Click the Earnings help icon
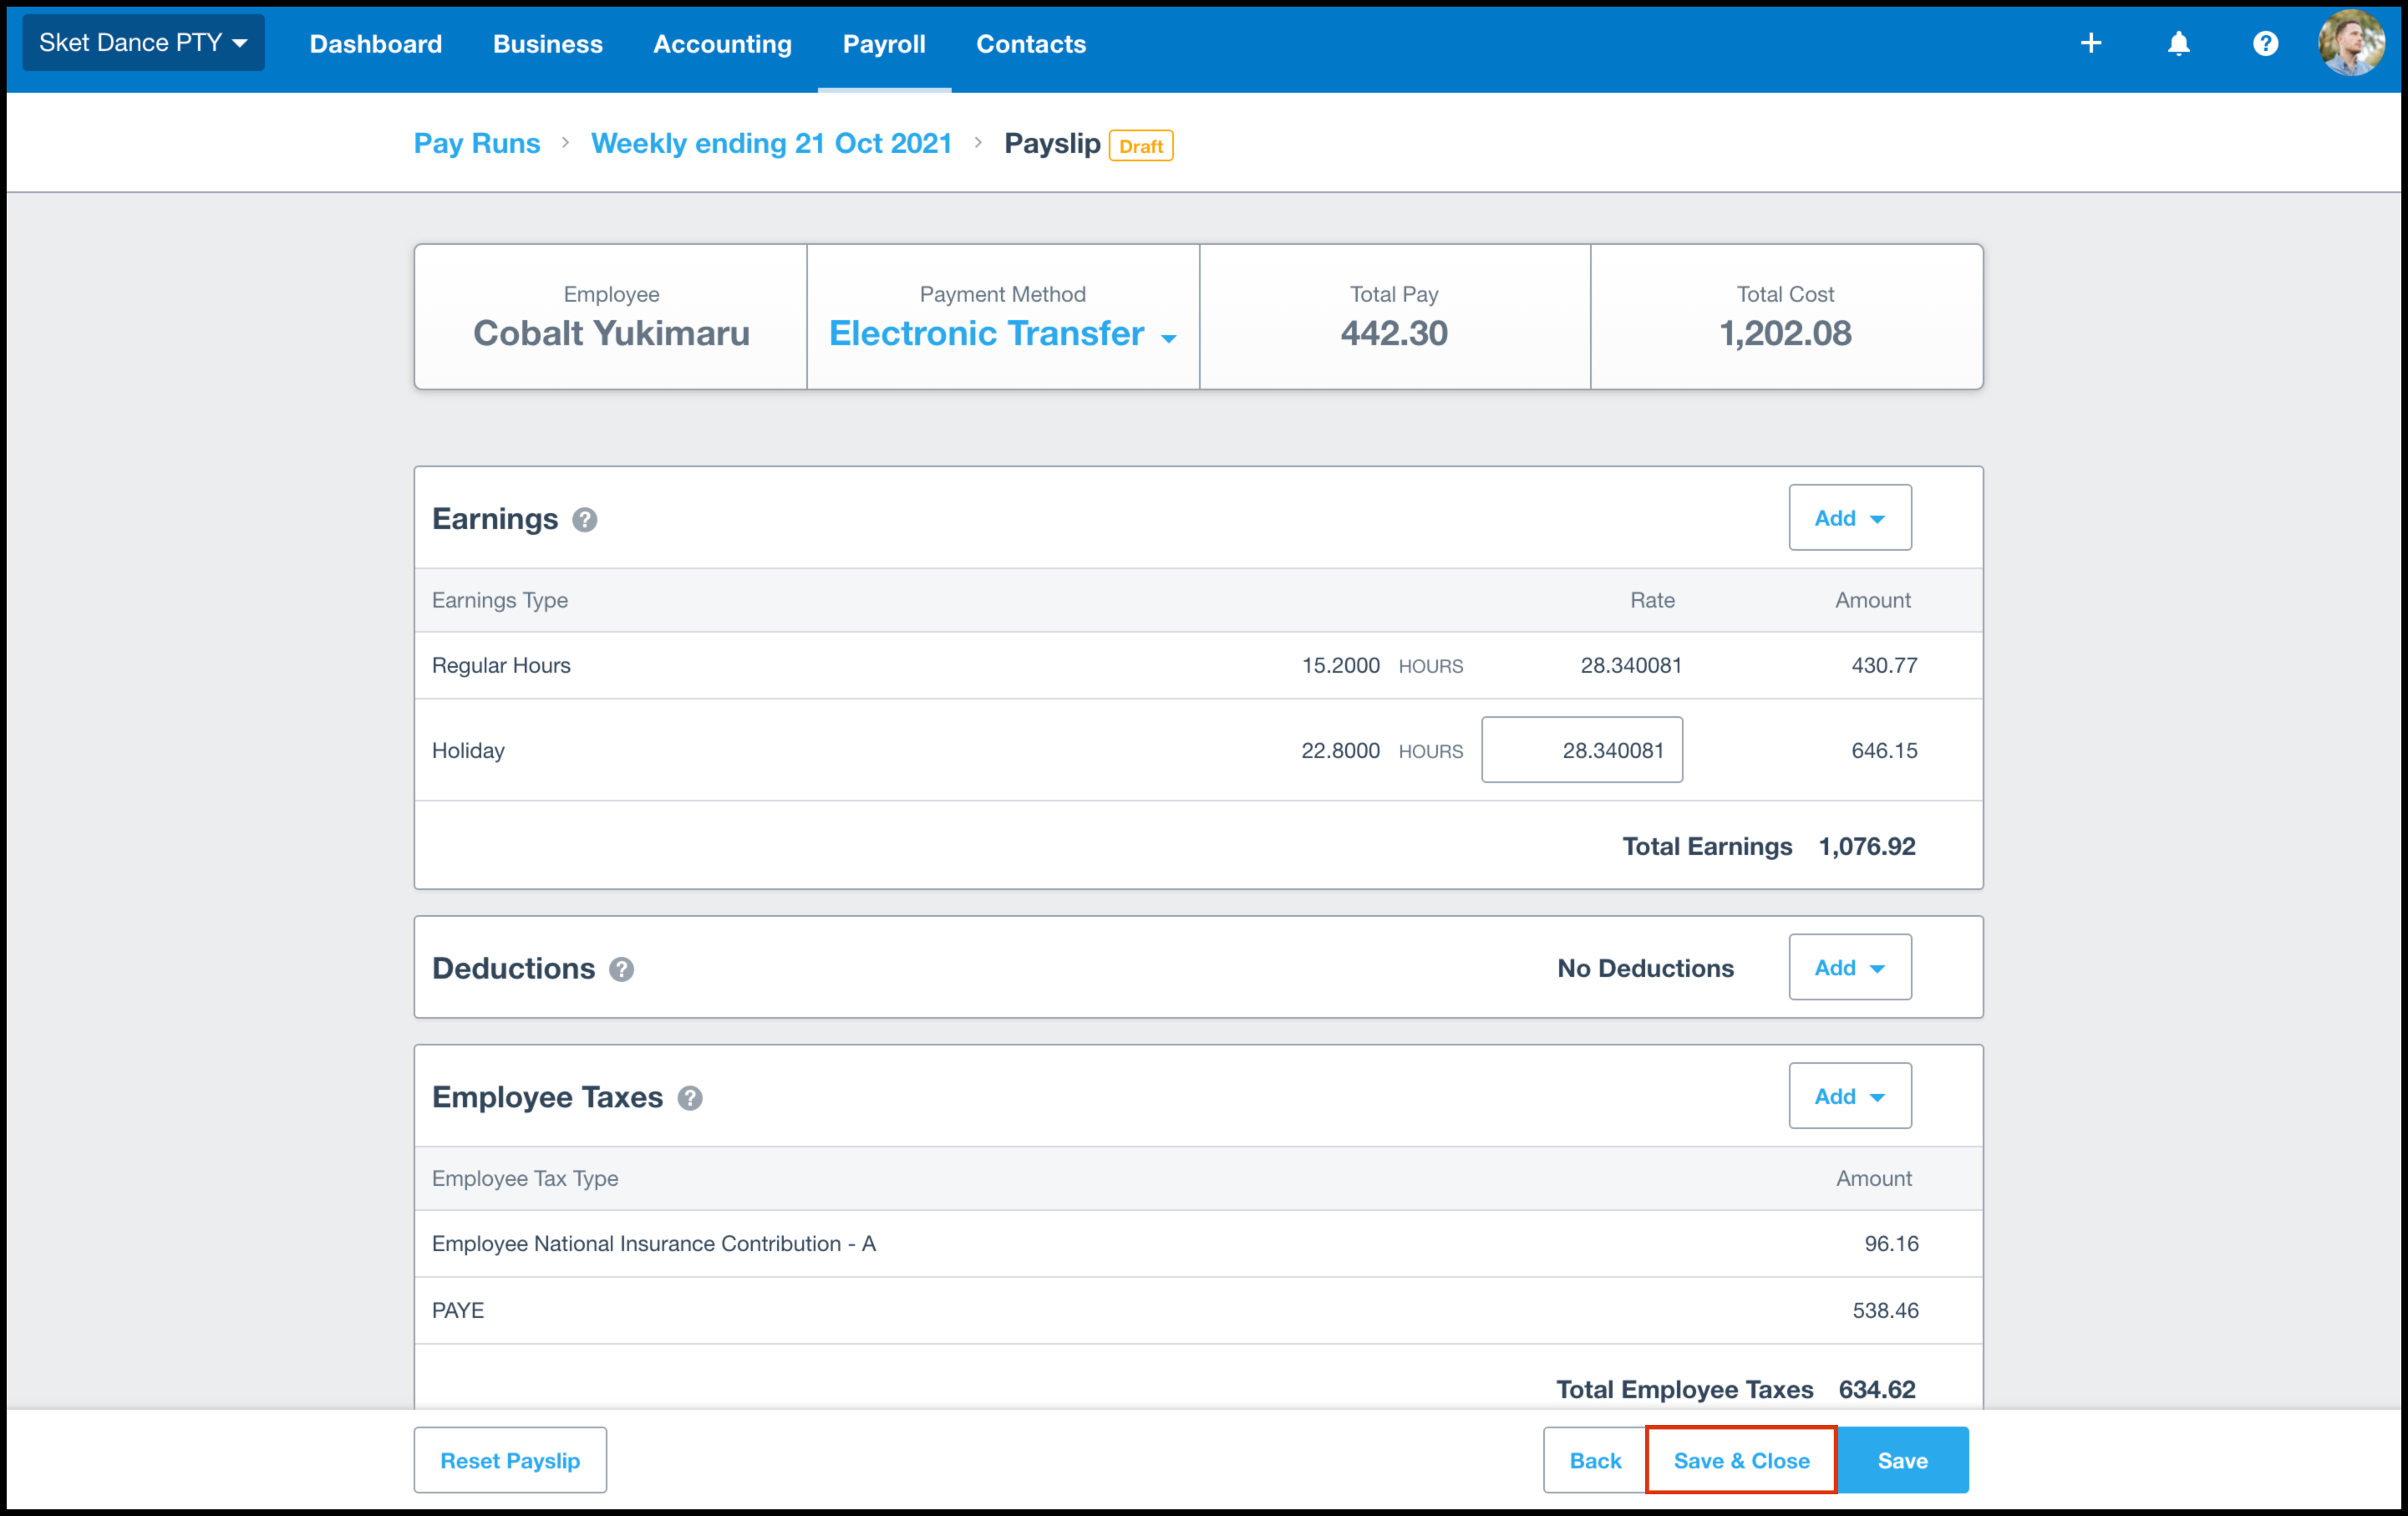Image resolution: width=2408 pixels, height=1516 pixels. (585, 520)
